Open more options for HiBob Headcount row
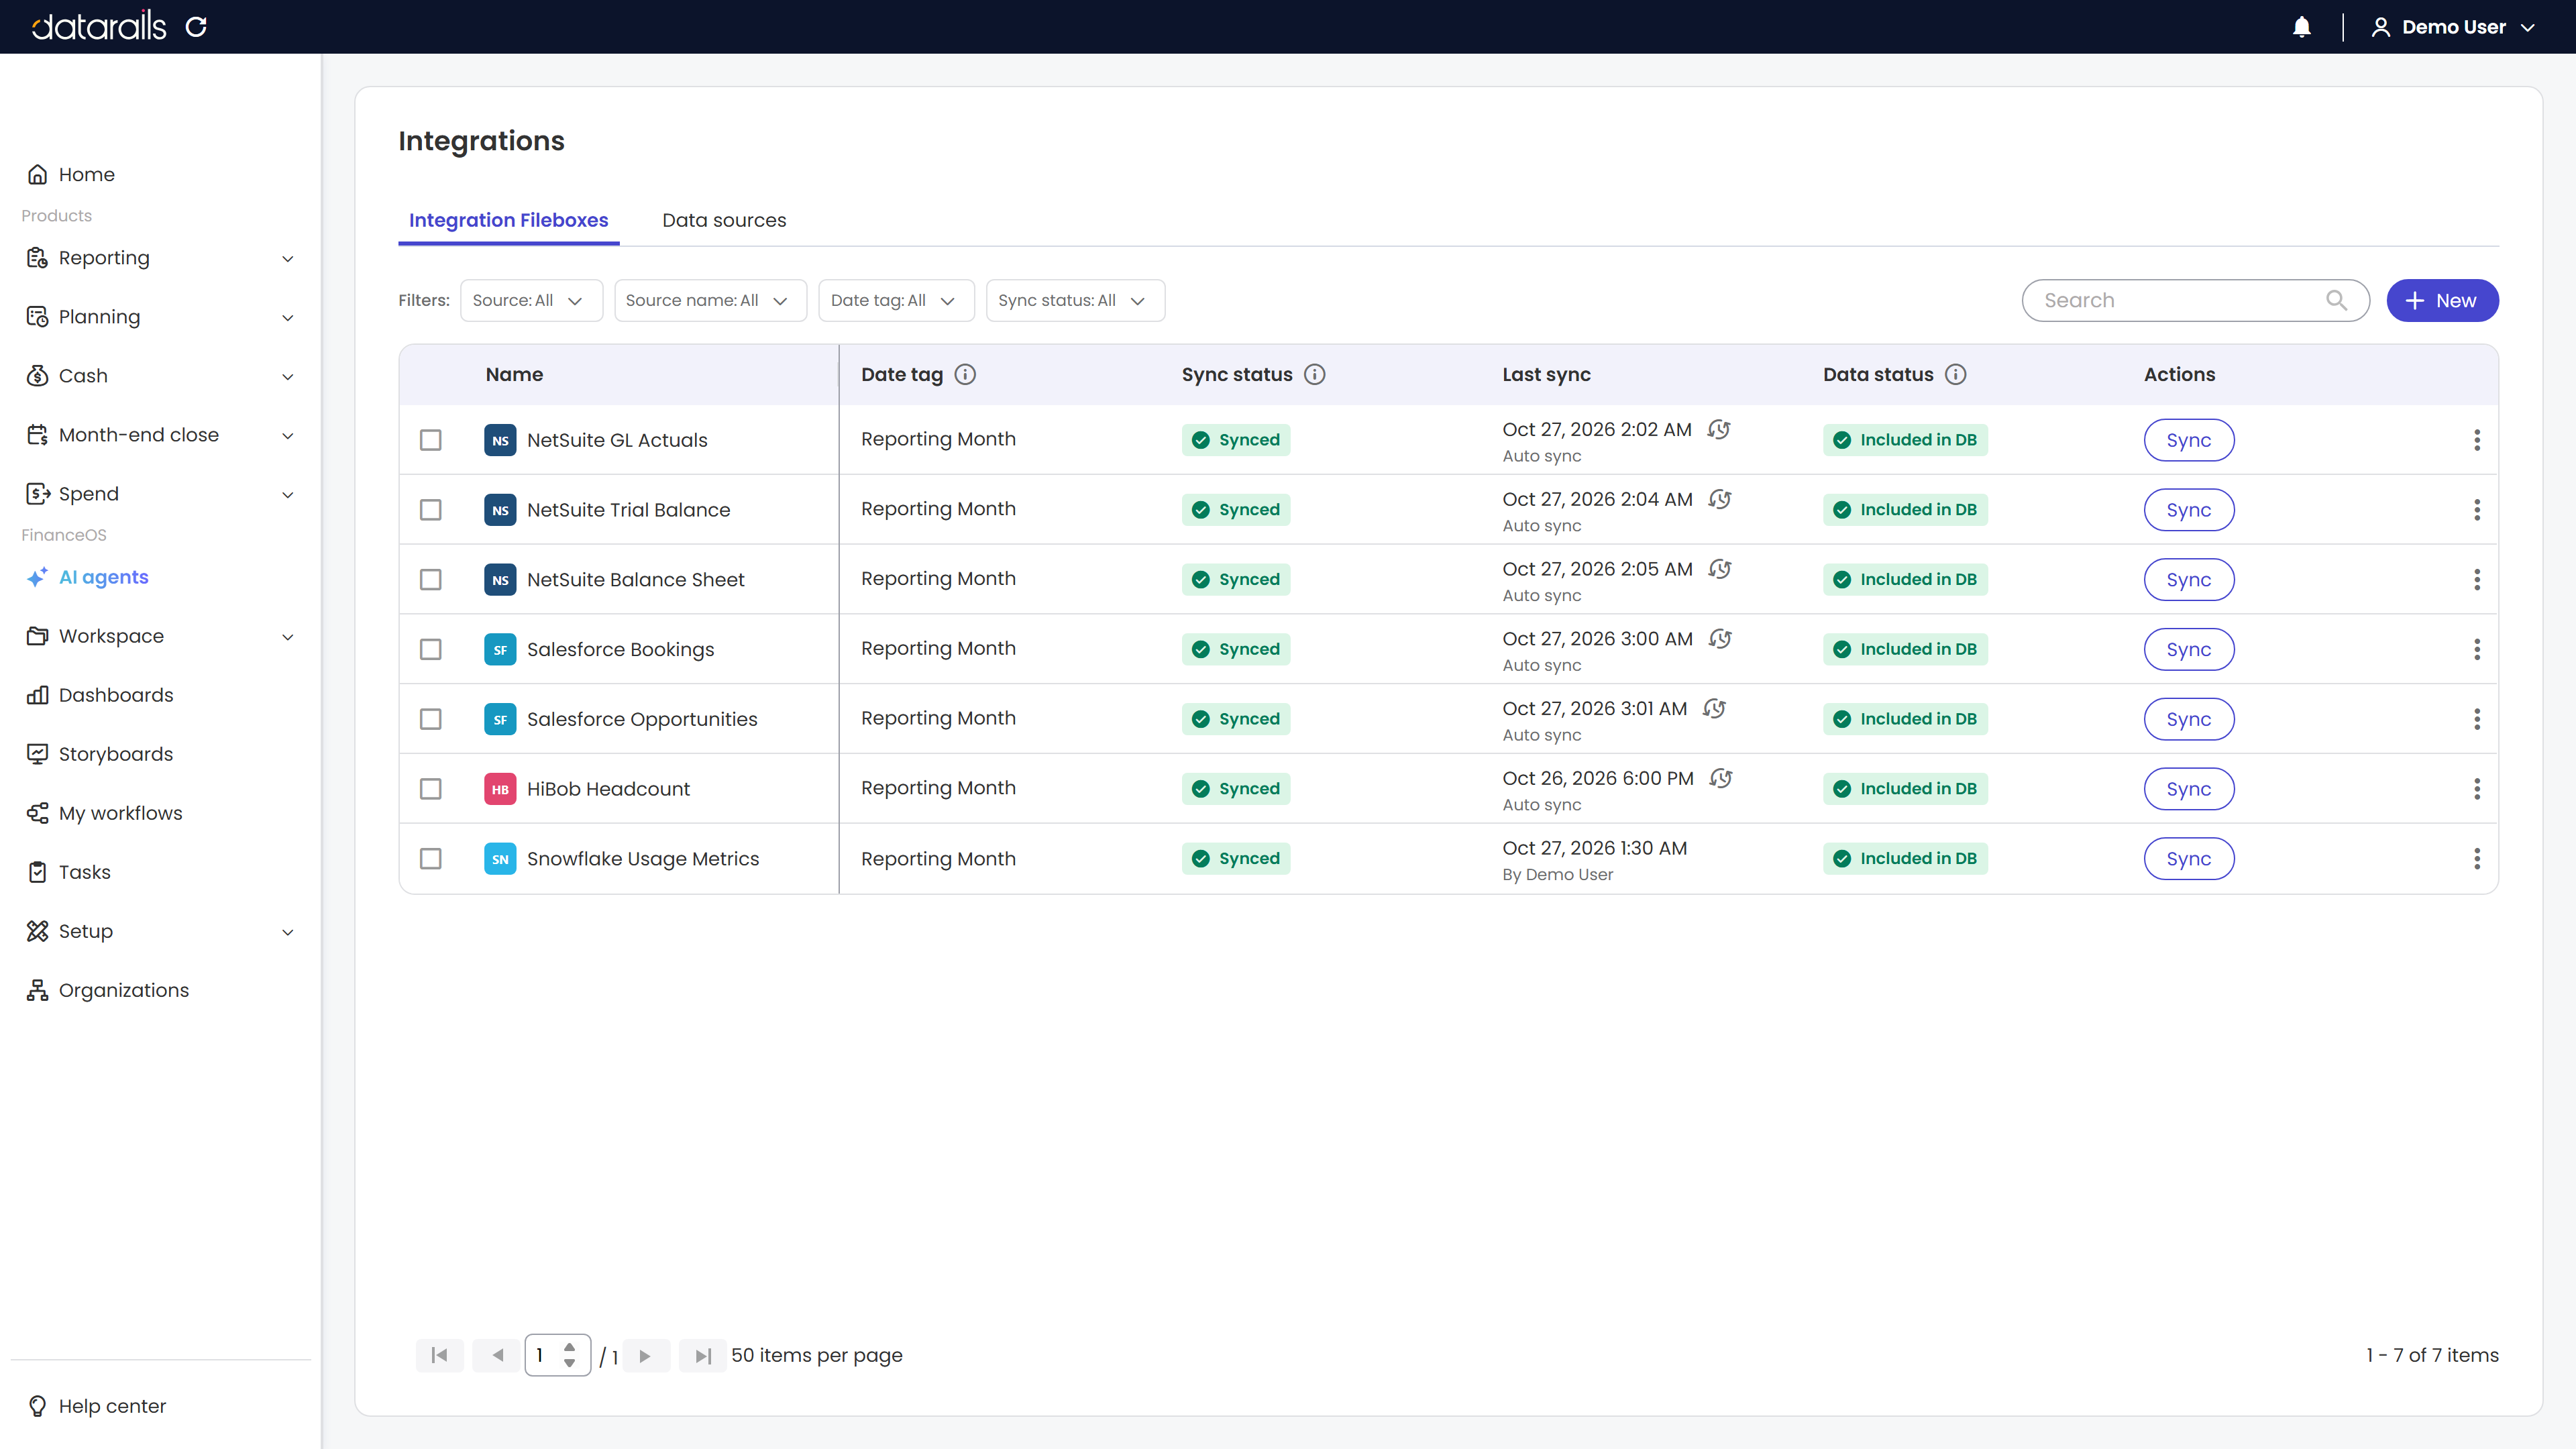 (2477, 789)
